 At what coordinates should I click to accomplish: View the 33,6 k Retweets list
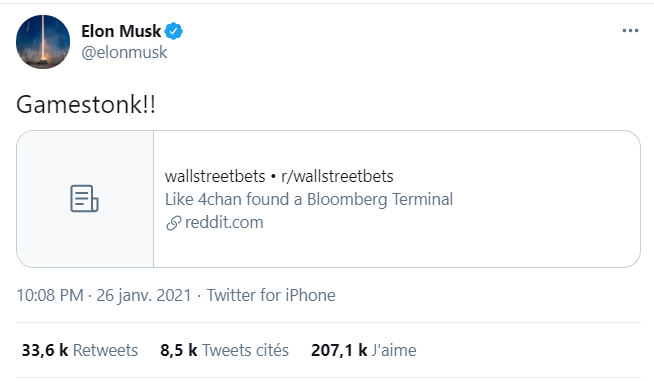(x=80, y=350)
